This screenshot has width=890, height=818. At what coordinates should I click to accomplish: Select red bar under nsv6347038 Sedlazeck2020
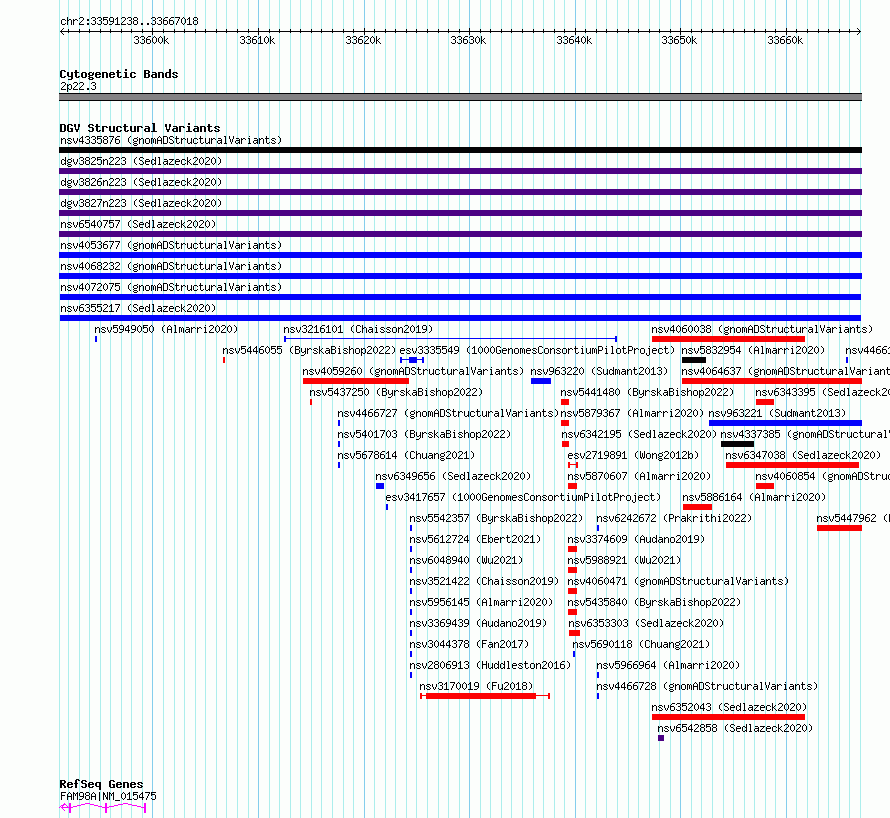(792, 465)
